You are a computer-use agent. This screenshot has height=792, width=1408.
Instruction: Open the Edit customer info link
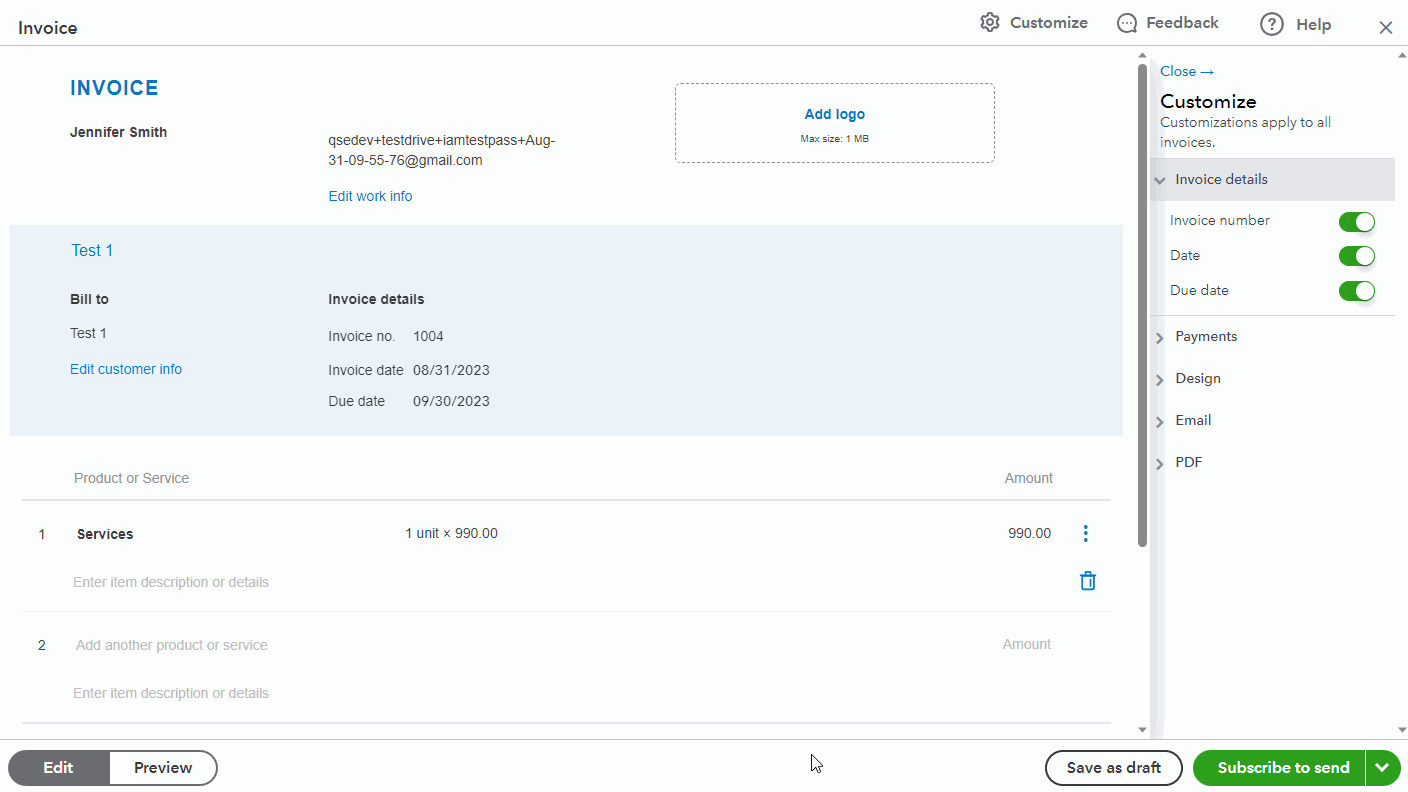(x=126, y=369)
